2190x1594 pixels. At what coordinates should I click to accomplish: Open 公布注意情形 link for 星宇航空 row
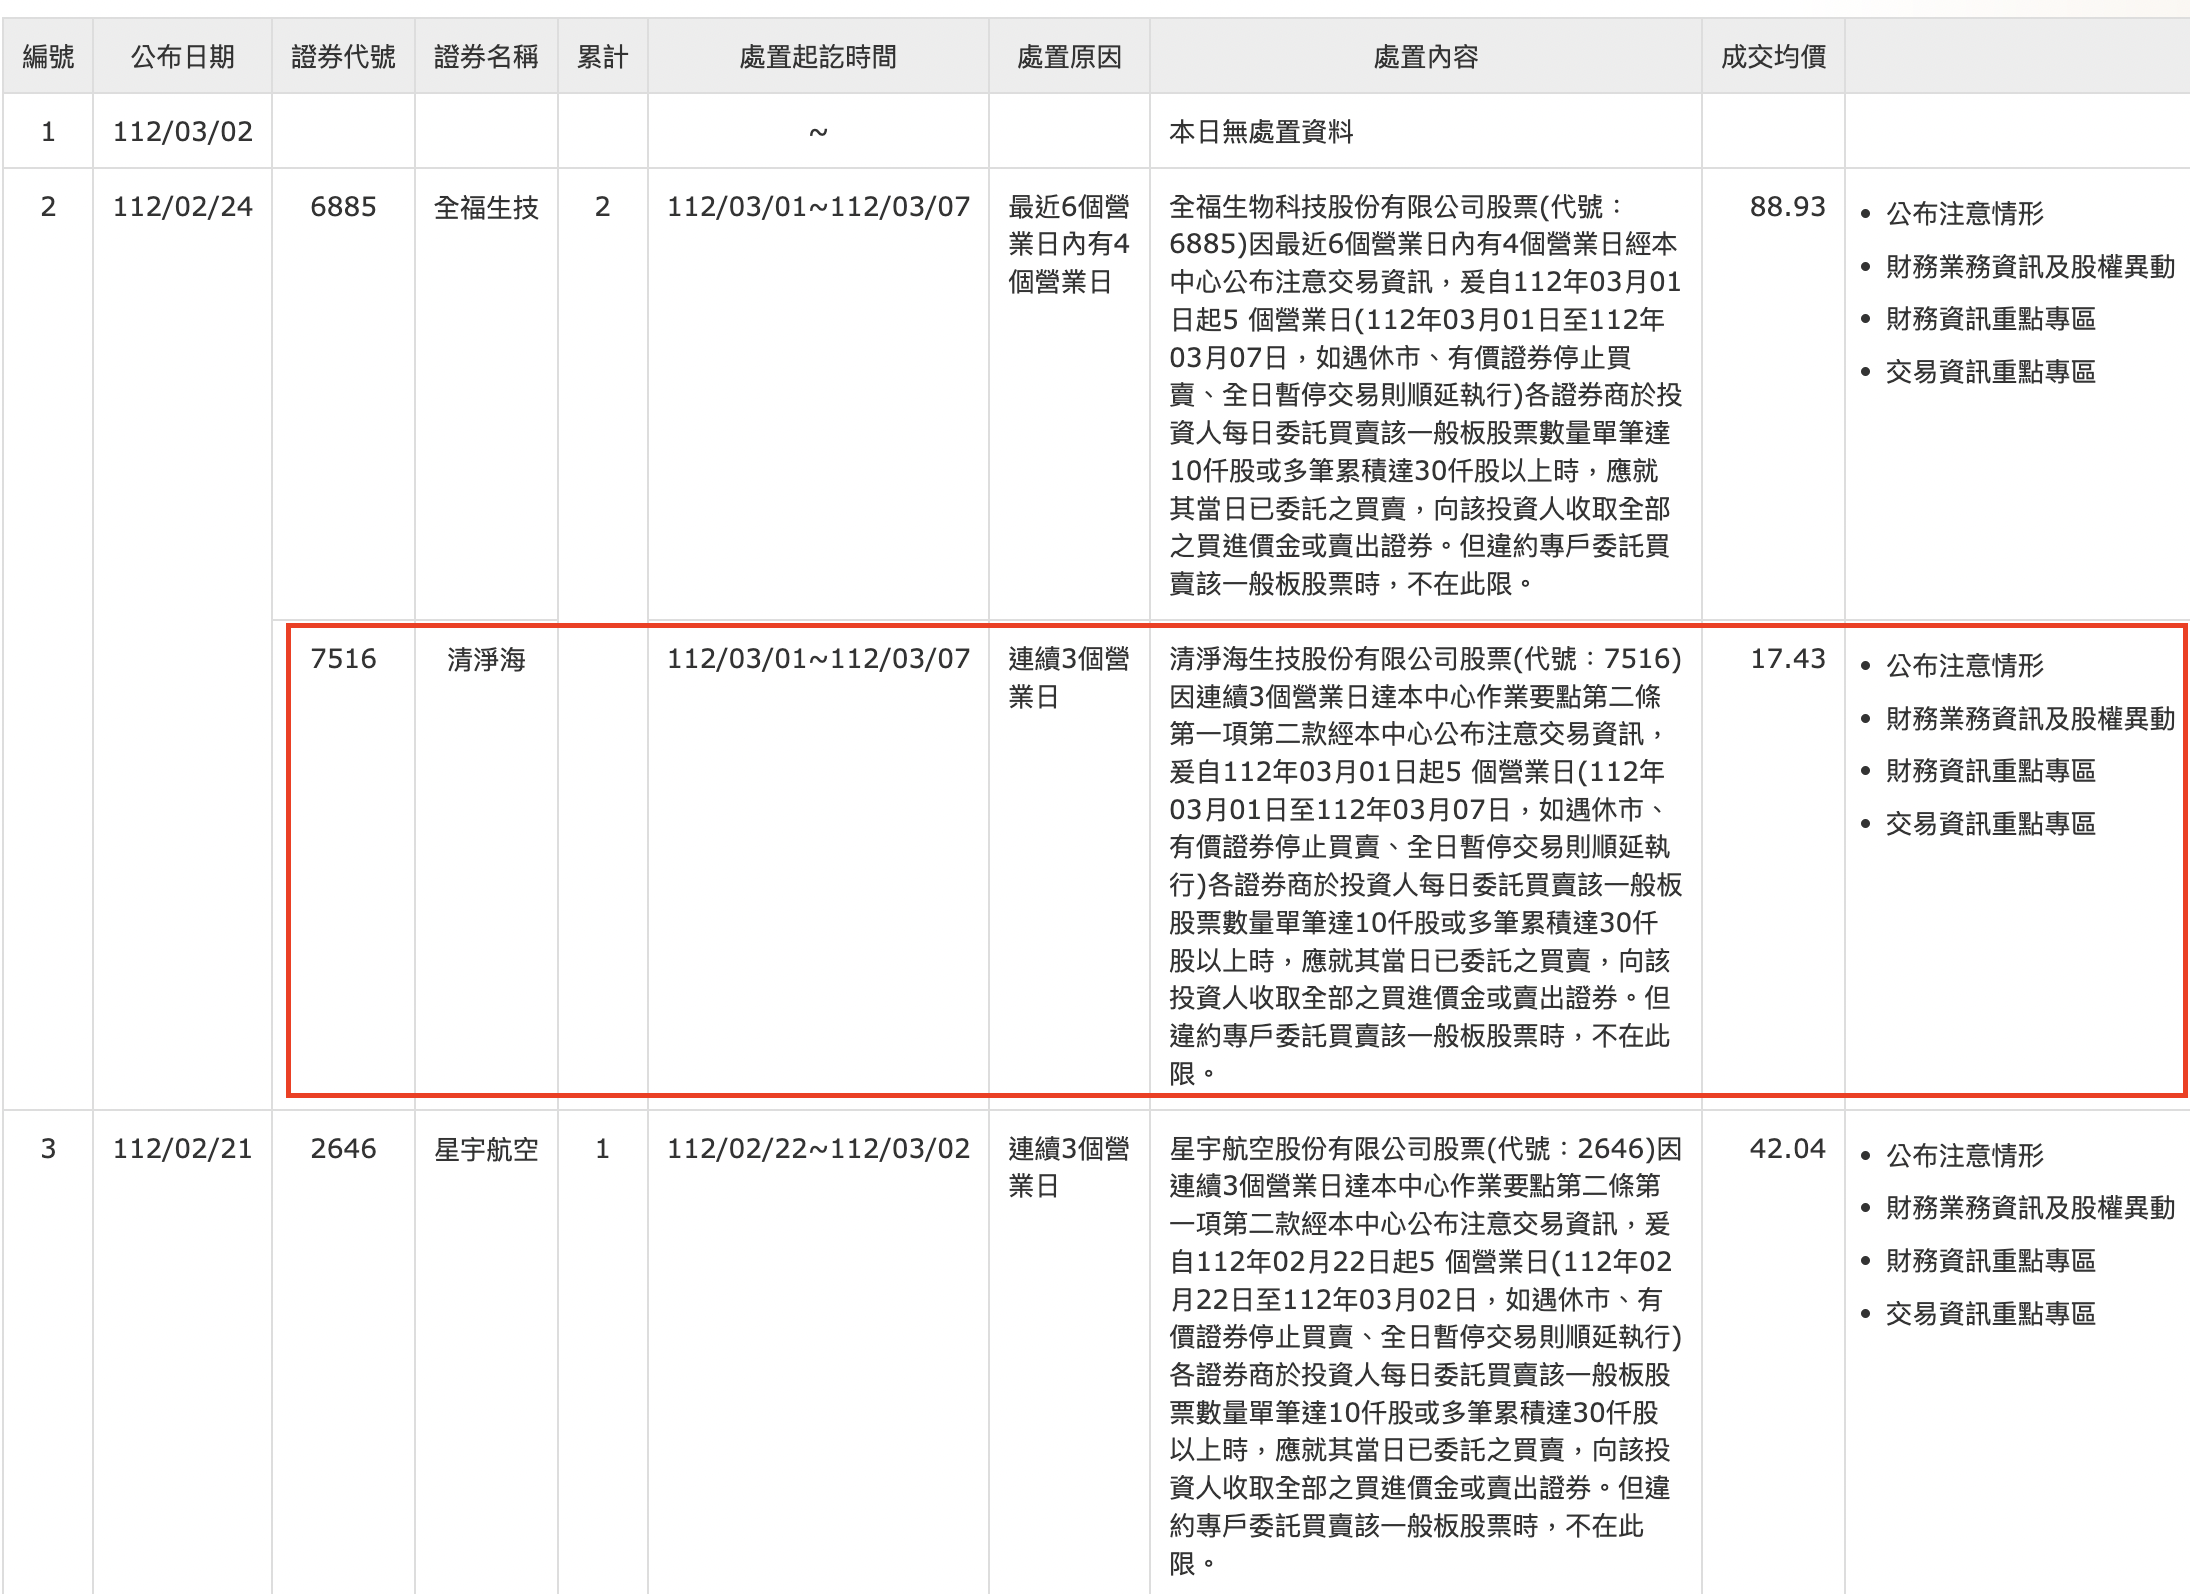1964,1155
